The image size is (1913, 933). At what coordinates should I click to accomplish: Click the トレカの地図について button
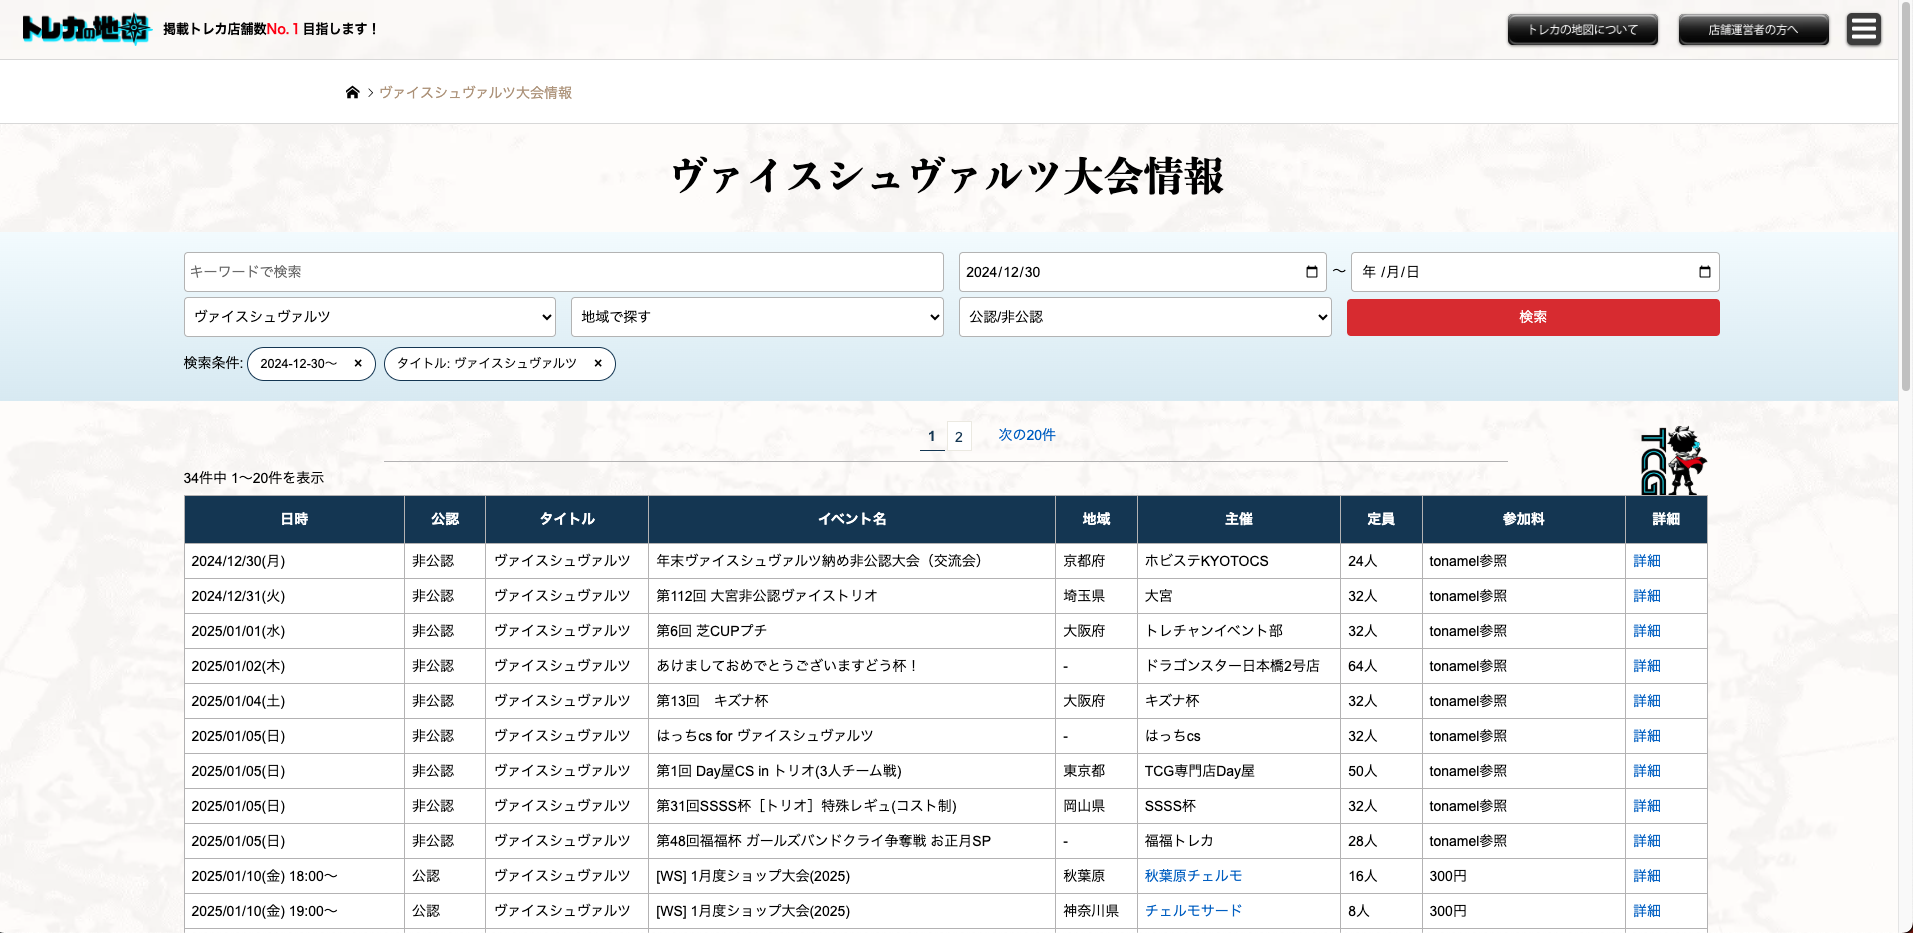tap(1582, 30)
